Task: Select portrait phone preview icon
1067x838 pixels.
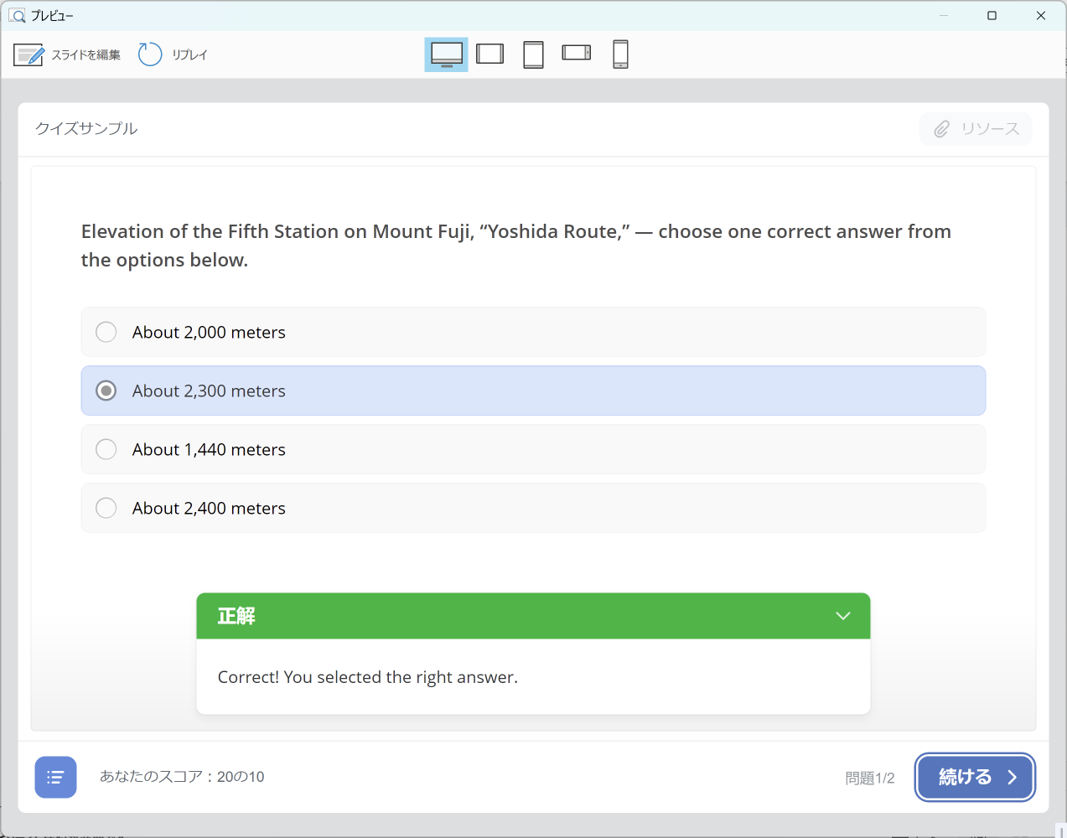Action: click(620, 54)
